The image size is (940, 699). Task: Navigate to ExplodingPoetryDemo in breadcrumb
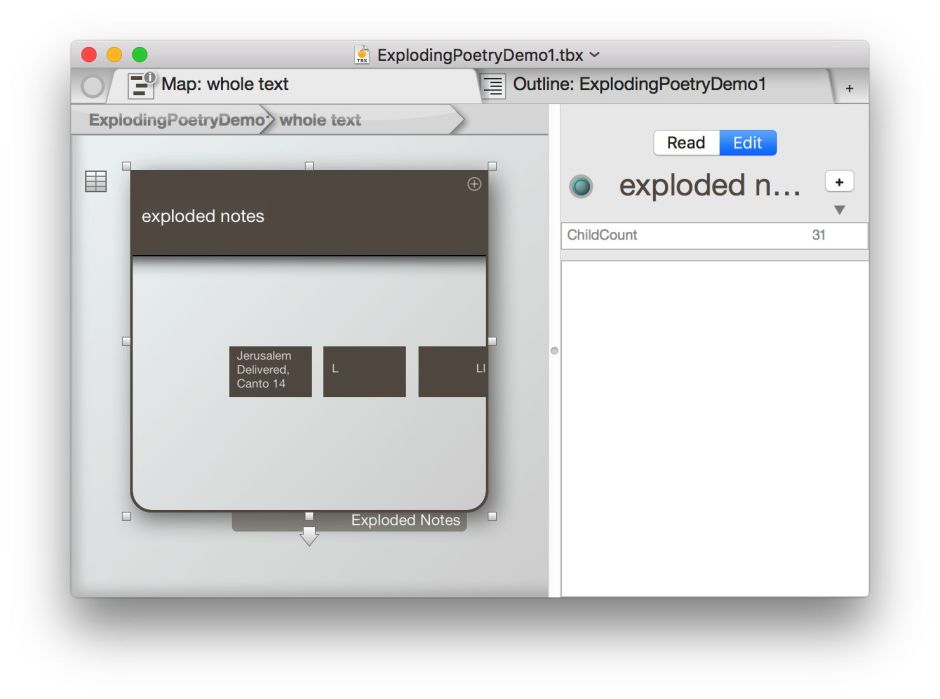click(x=175, y=120)
